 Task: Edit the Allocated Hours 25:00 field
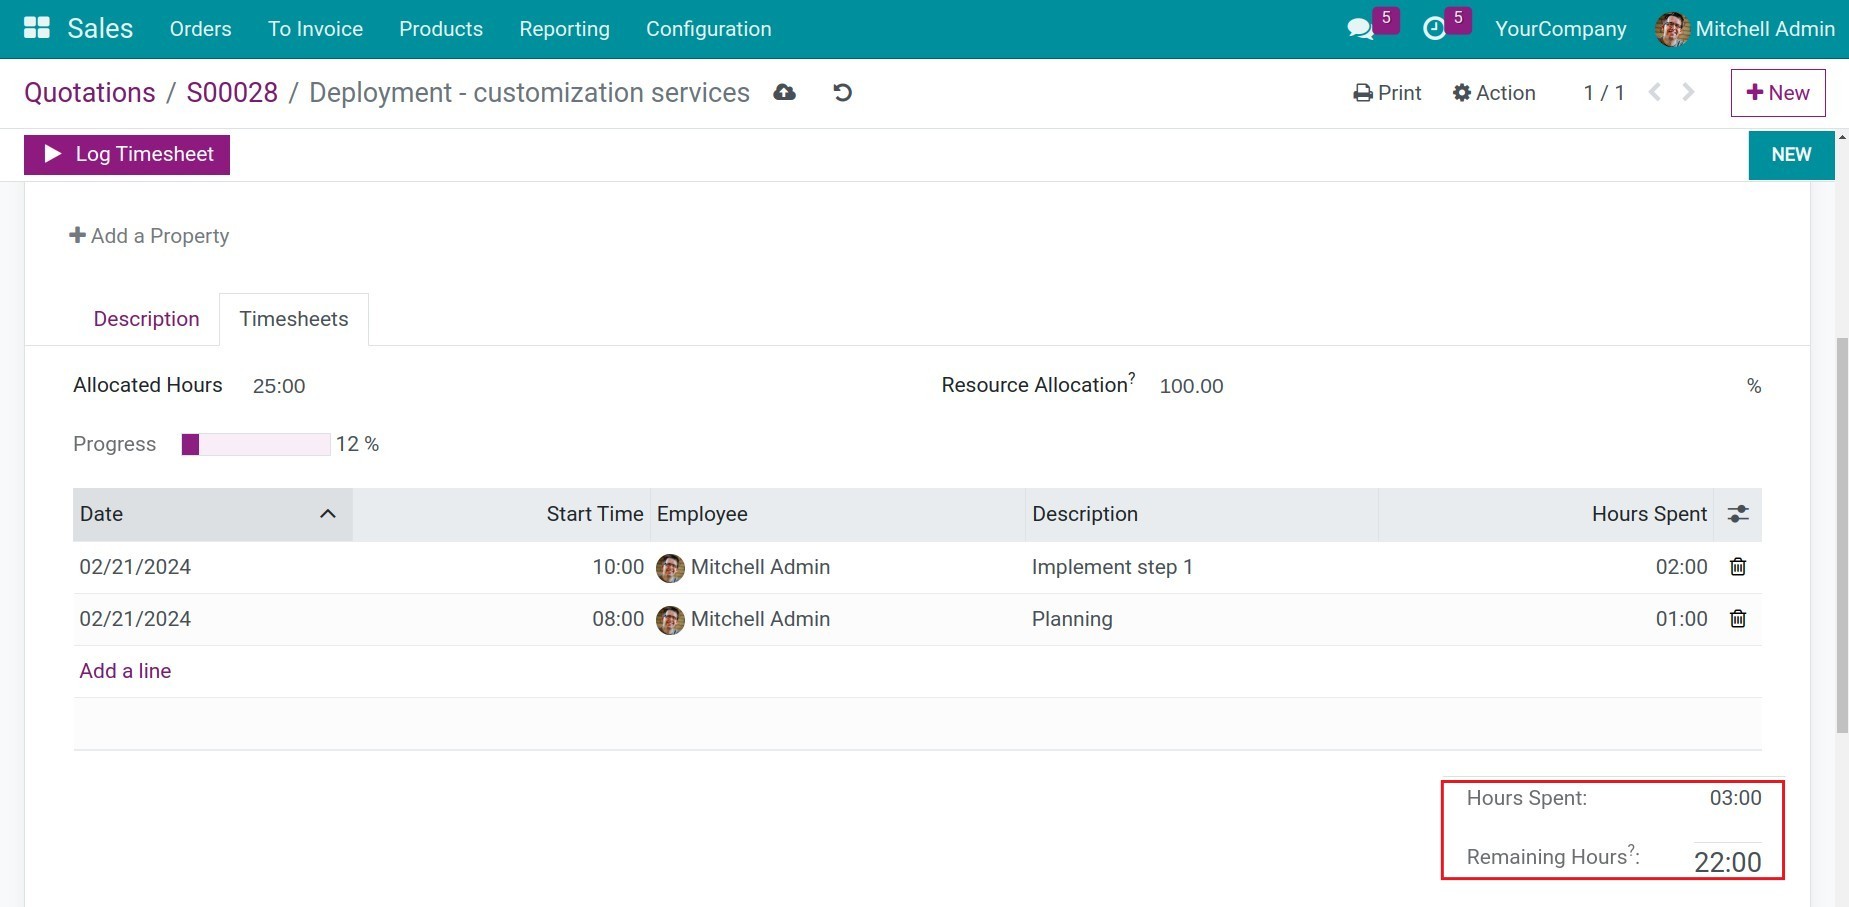279,386
